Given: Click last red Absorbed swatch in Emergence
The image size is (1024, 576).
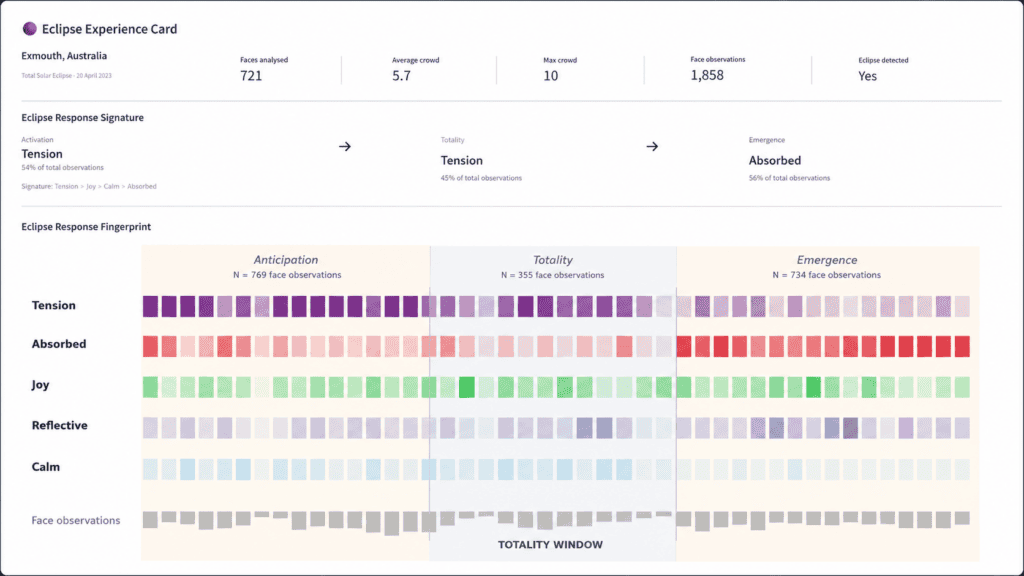Looking at the screenshot, I should click(962, 346).
